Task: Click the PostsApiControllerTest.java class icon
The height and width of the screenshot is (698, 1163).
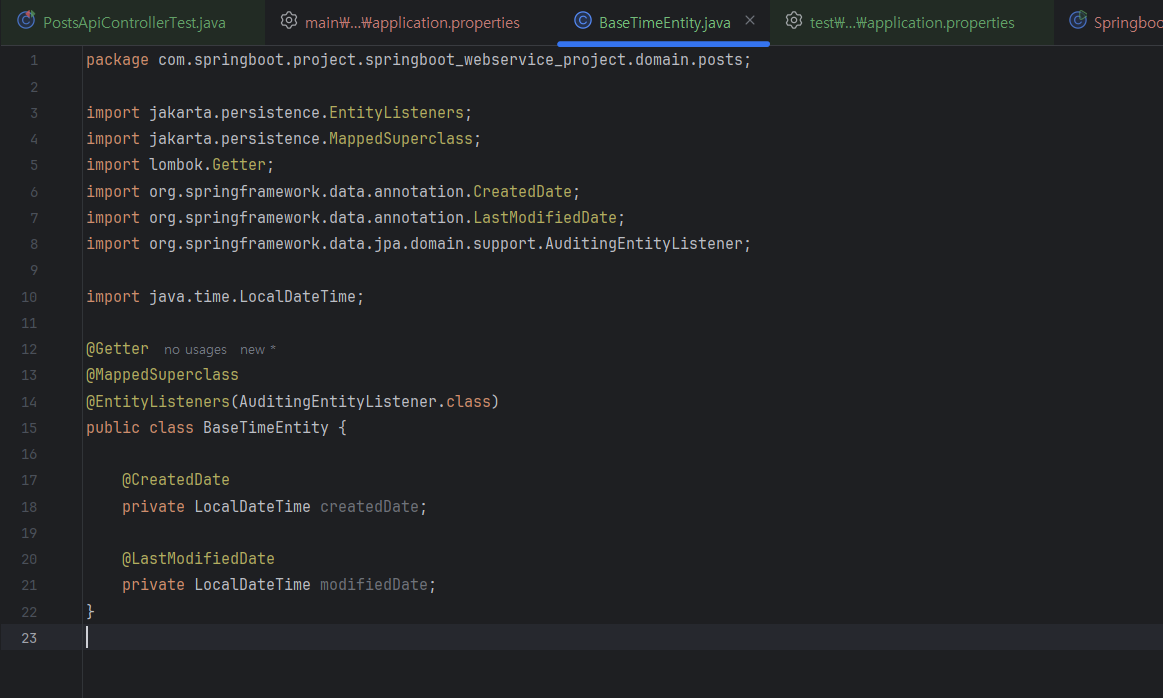Action: (26, 21)
